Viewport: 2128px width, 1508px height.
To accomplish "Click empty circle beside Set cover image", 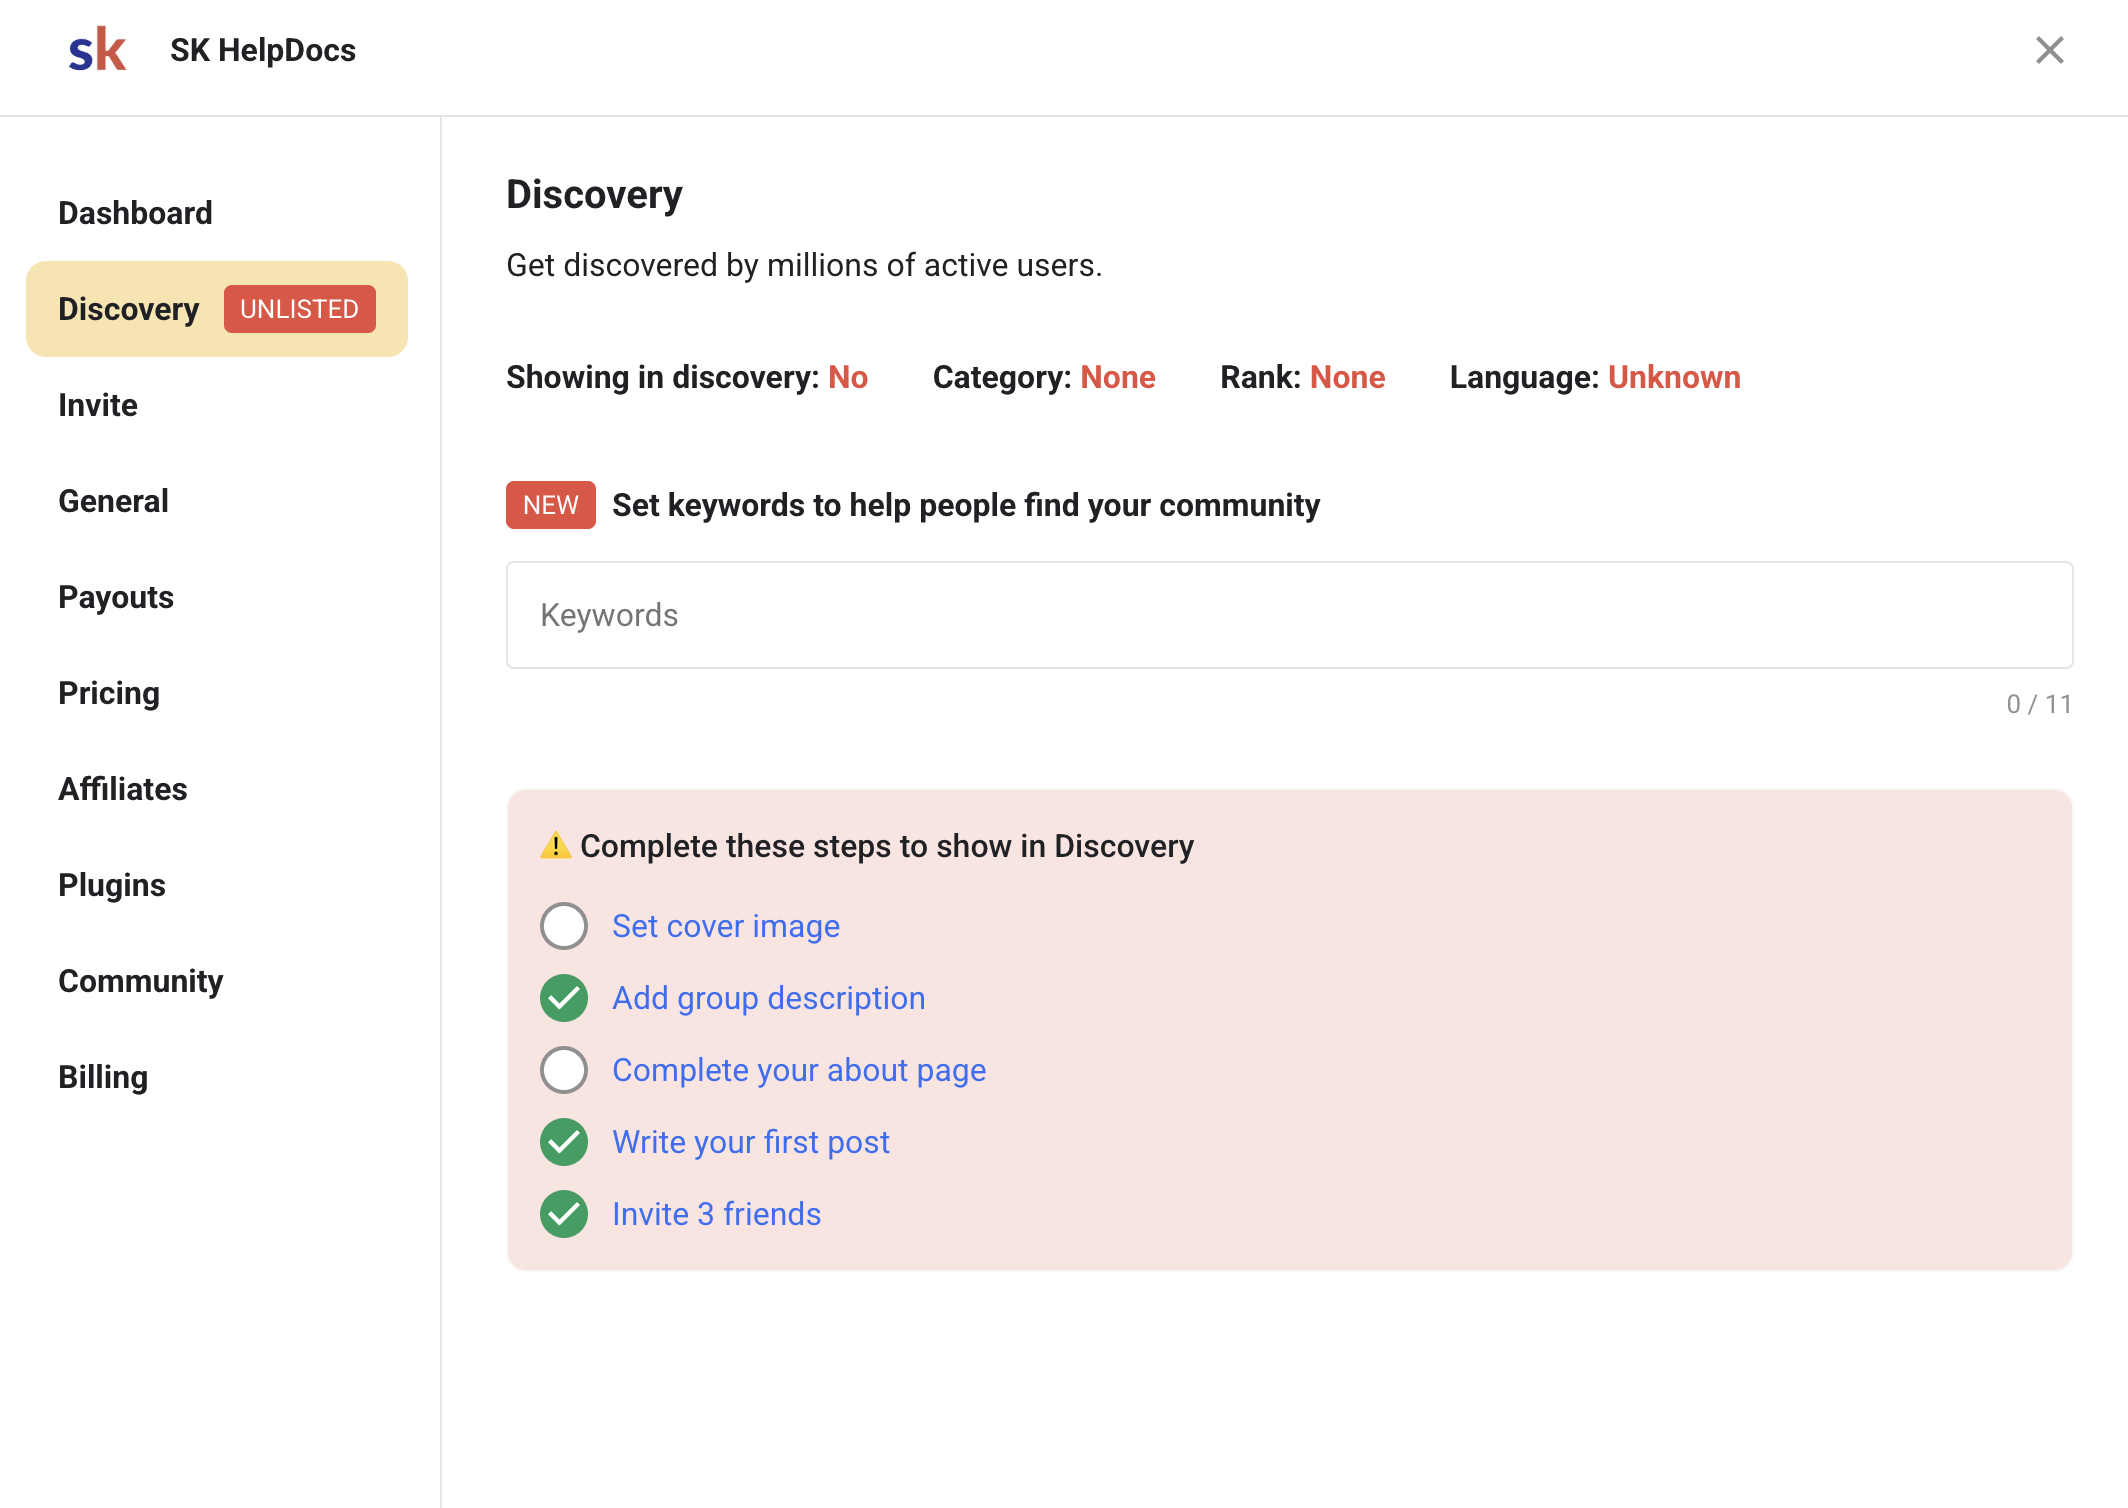I will (564, 926).
